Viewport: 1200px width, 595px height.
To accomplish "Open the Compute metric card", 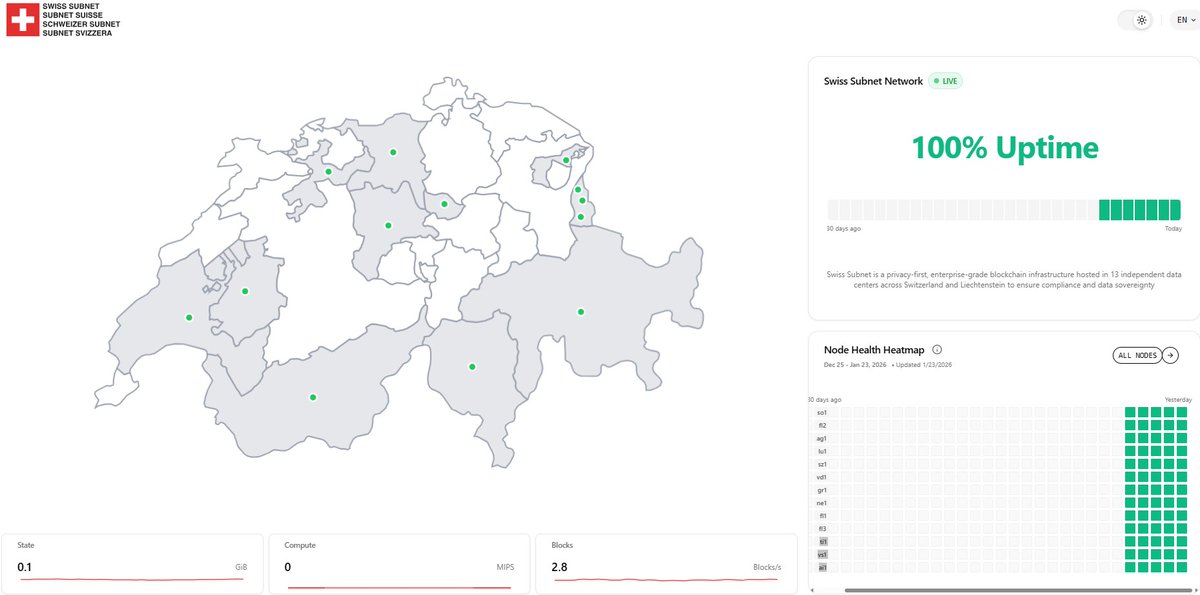I will tap(399, 563).
